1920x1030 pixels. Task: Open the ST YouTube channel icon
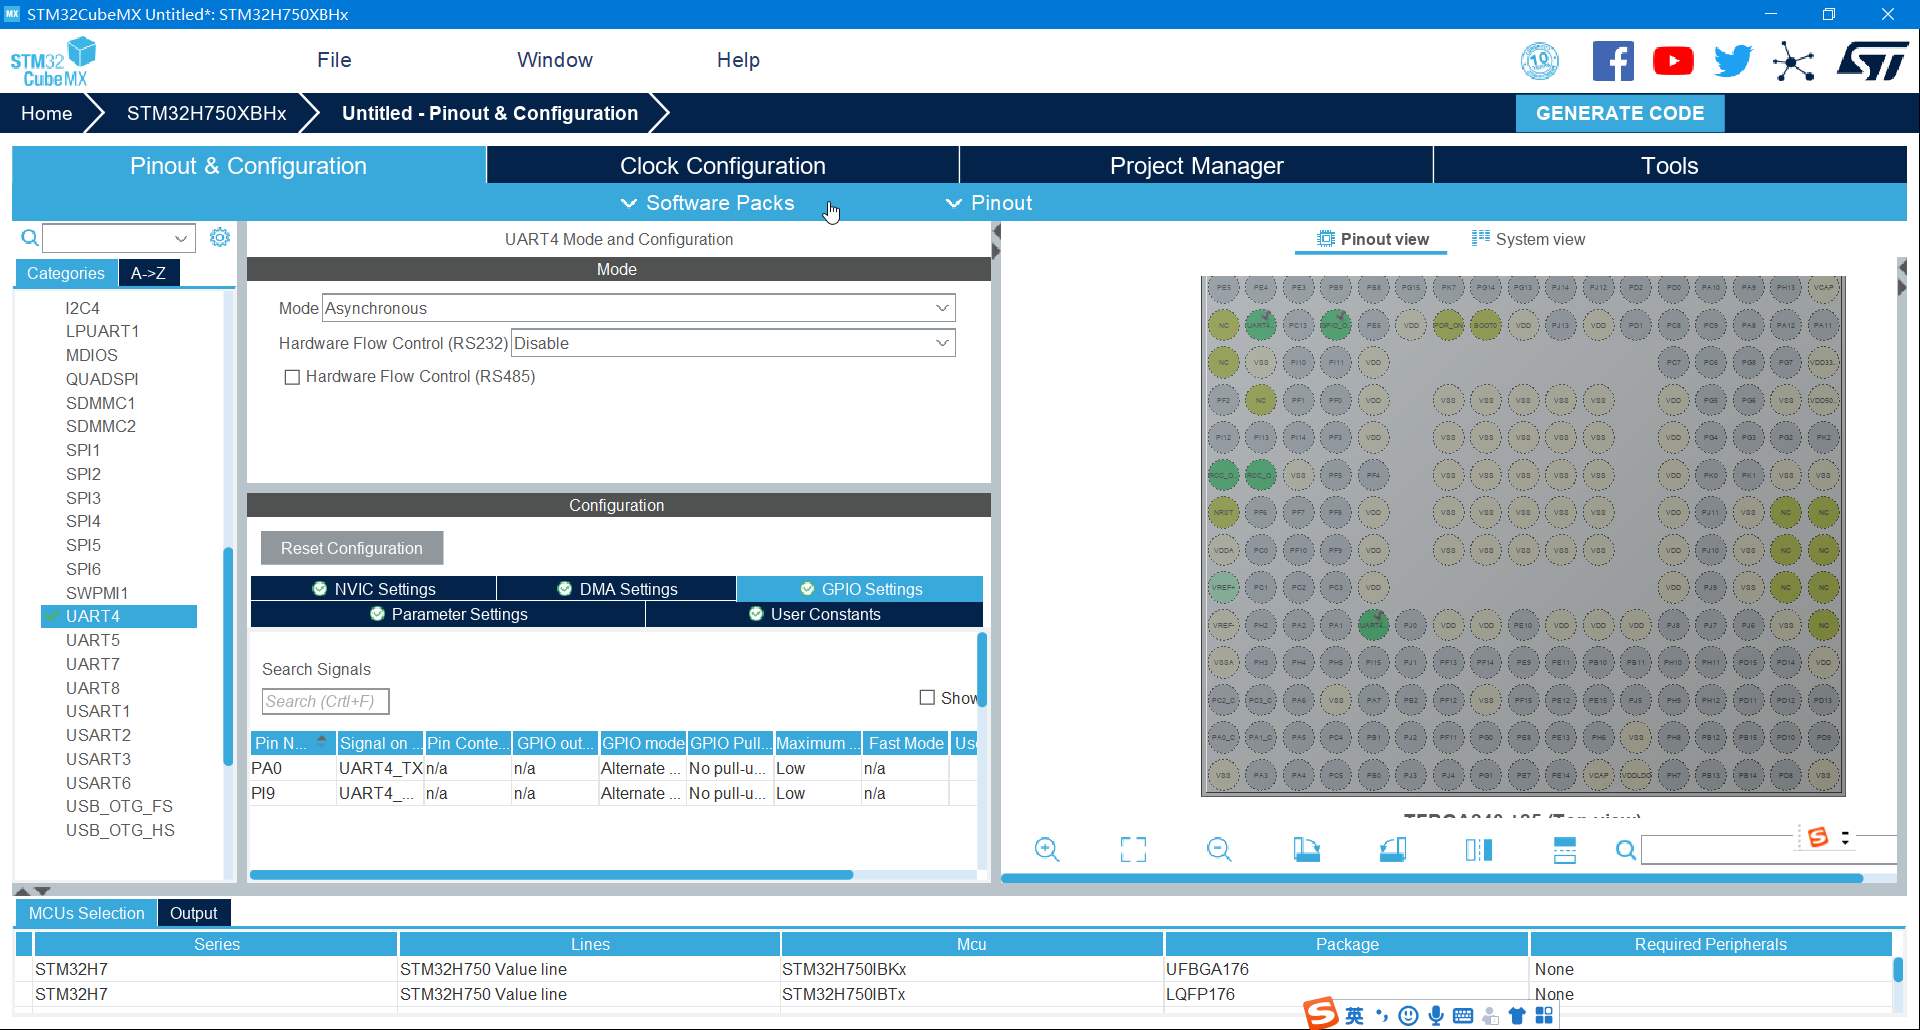click(x=1673, y=61)
